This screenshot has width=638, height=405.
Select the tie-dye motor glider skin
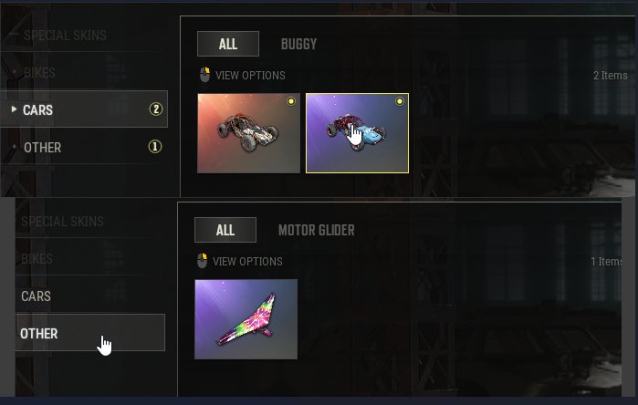click(x=246, y=319)
